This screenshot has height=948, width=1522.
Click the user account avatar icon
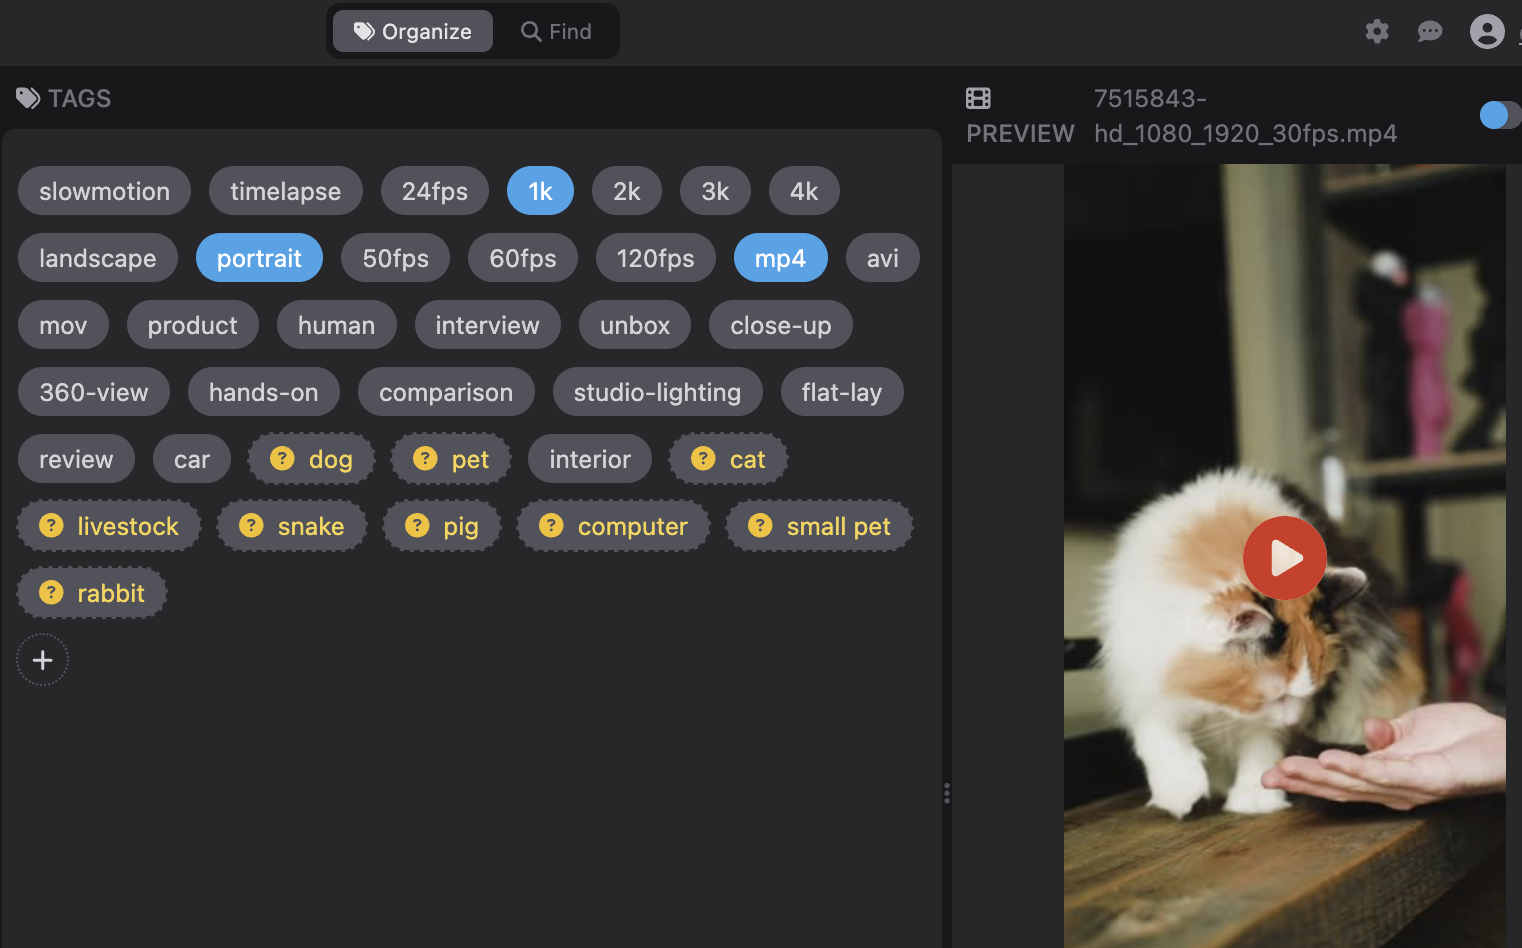[1487, 31]
